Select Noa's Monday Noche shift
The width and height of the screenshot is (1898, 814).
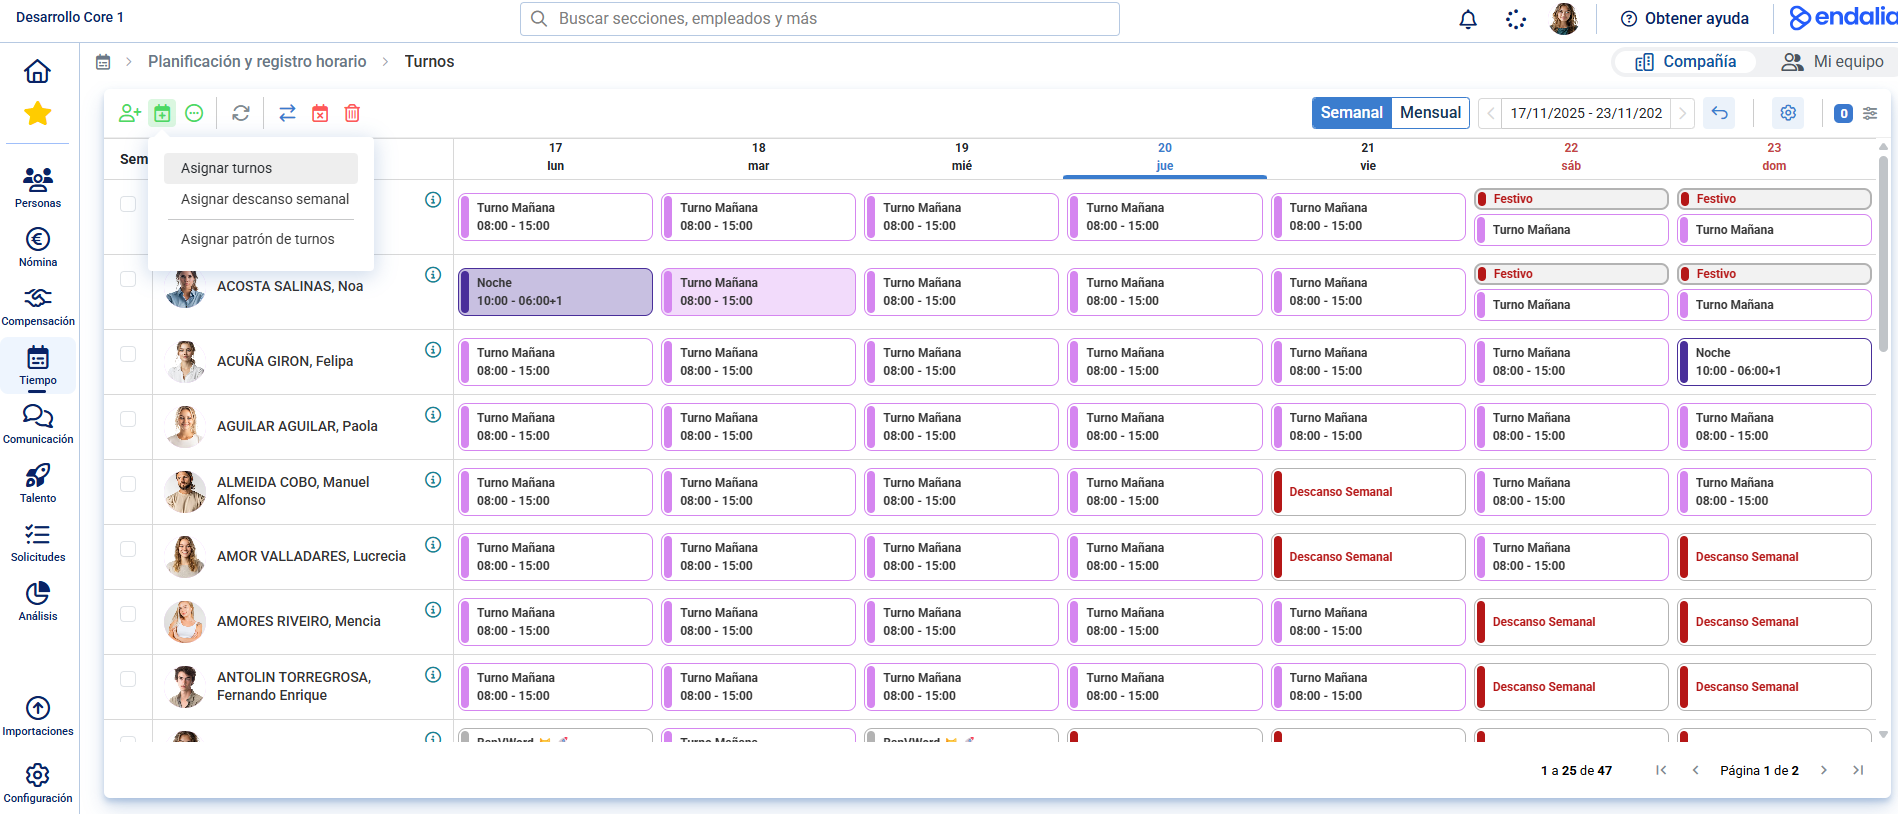[x=556, y=292]
